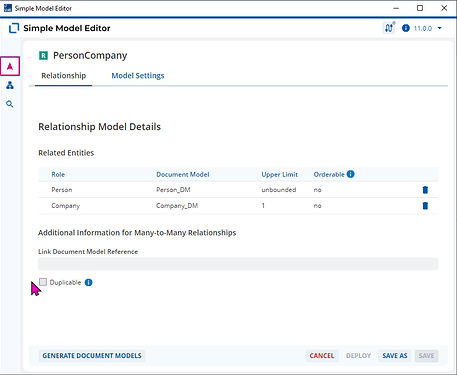Click Orderable value no in Company row
Image resolution: width=457 pixels, height=375 pixels.
click(x=317, y=206)
